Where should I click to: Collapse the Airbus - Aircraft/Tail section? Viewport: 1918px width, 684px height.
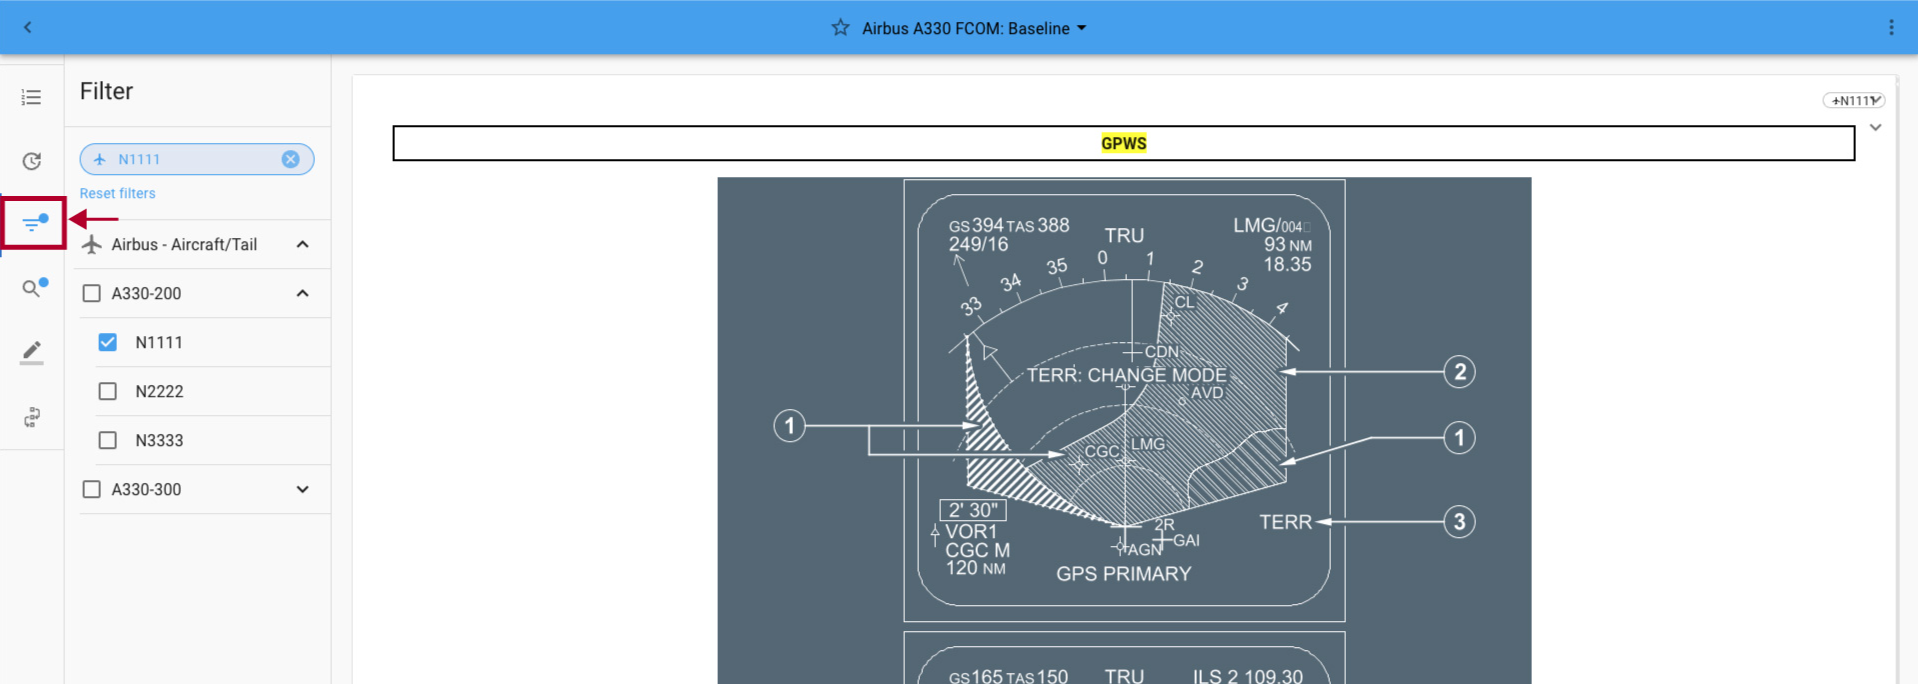pyautogui.click(x=302, y=244)
